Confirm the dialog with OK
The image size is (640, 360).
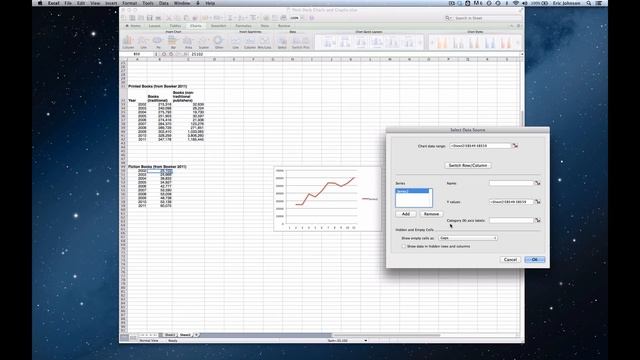tap(534, 260)
